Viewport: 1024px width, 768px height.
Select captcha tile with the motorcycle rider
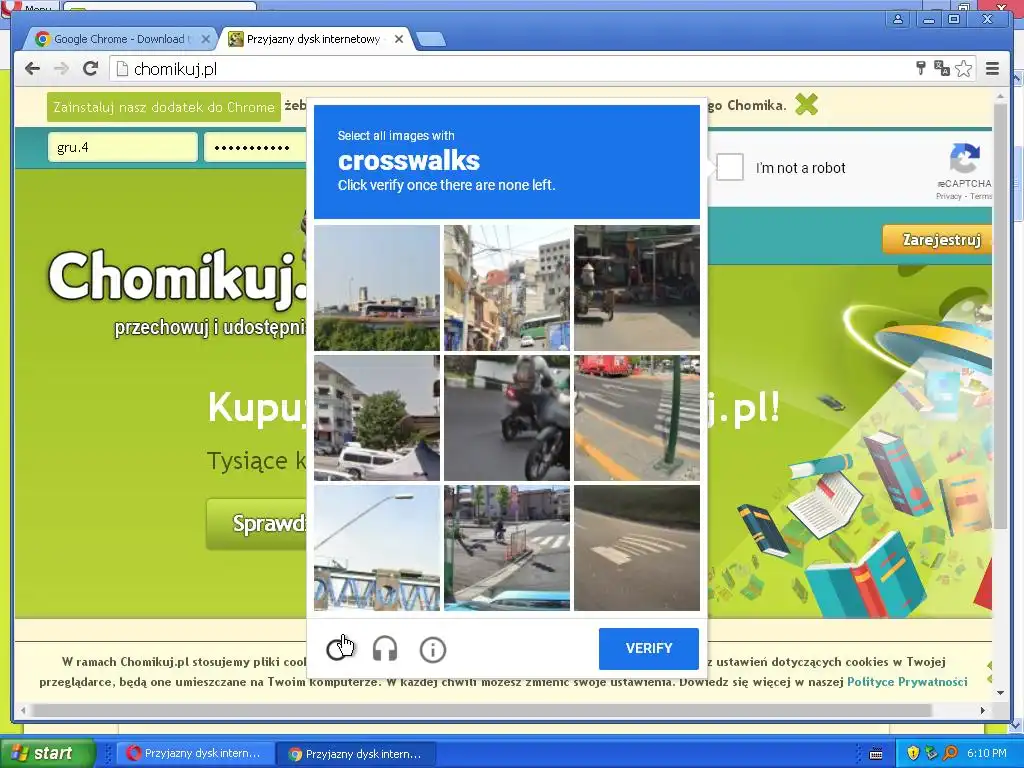507,418
